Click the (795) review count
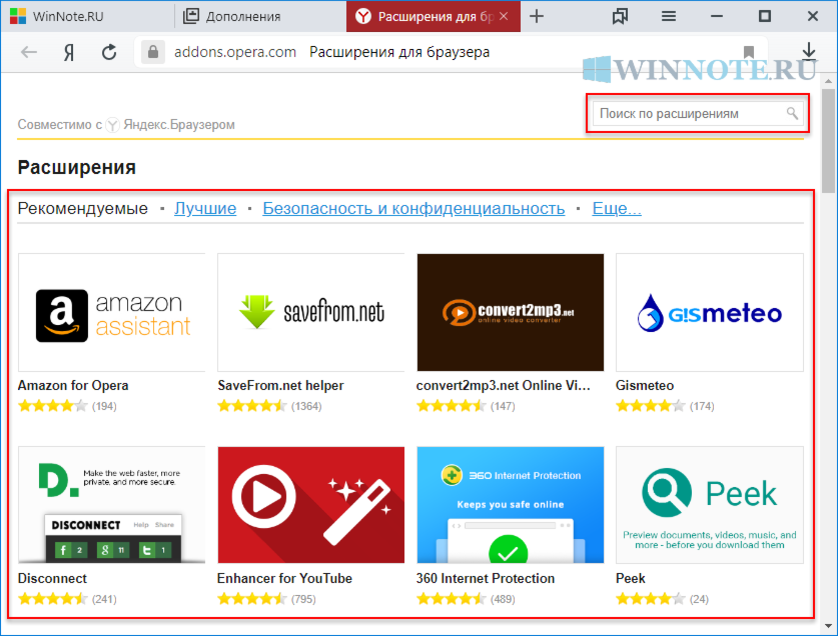 click(304, 599)
